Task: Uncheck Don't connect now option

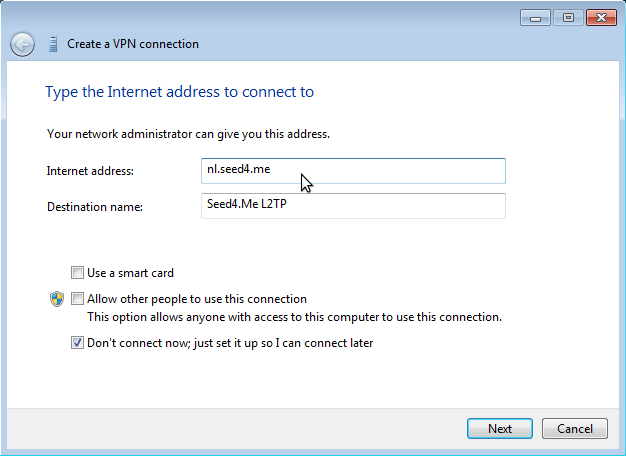Action: [x=78, y=343]
